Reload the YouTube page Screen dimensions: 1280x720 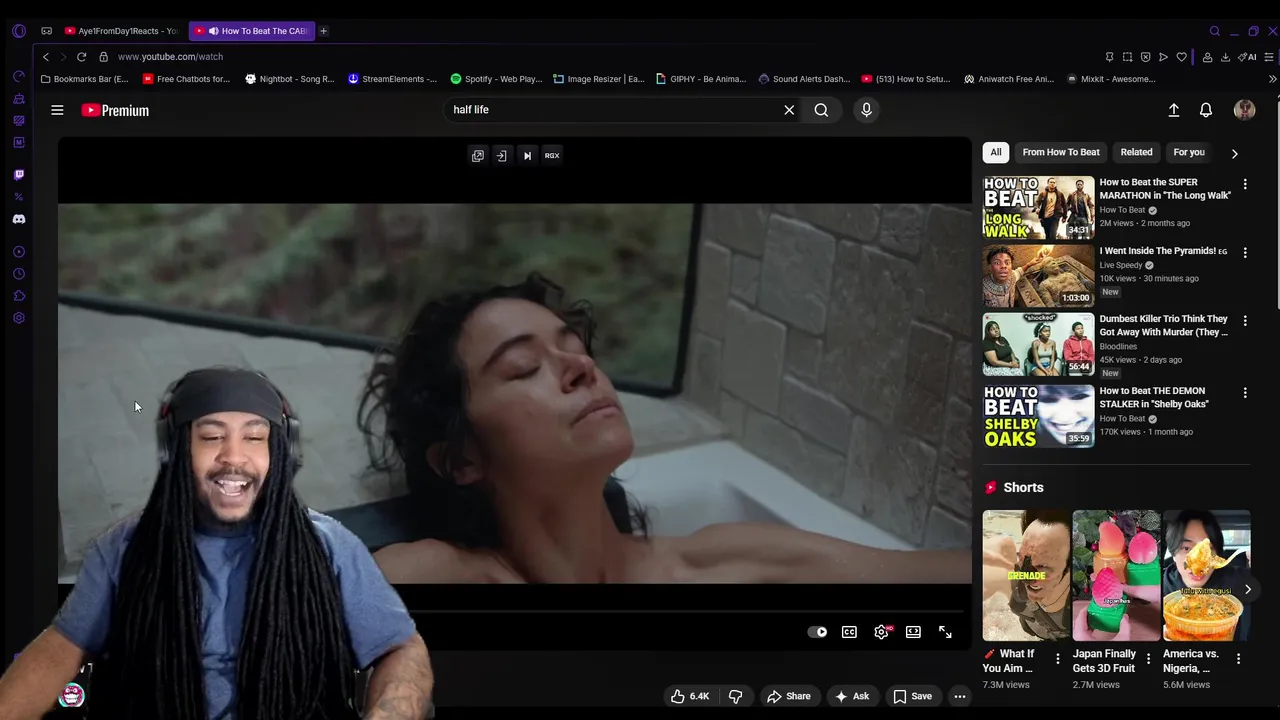tap(81, 57)
